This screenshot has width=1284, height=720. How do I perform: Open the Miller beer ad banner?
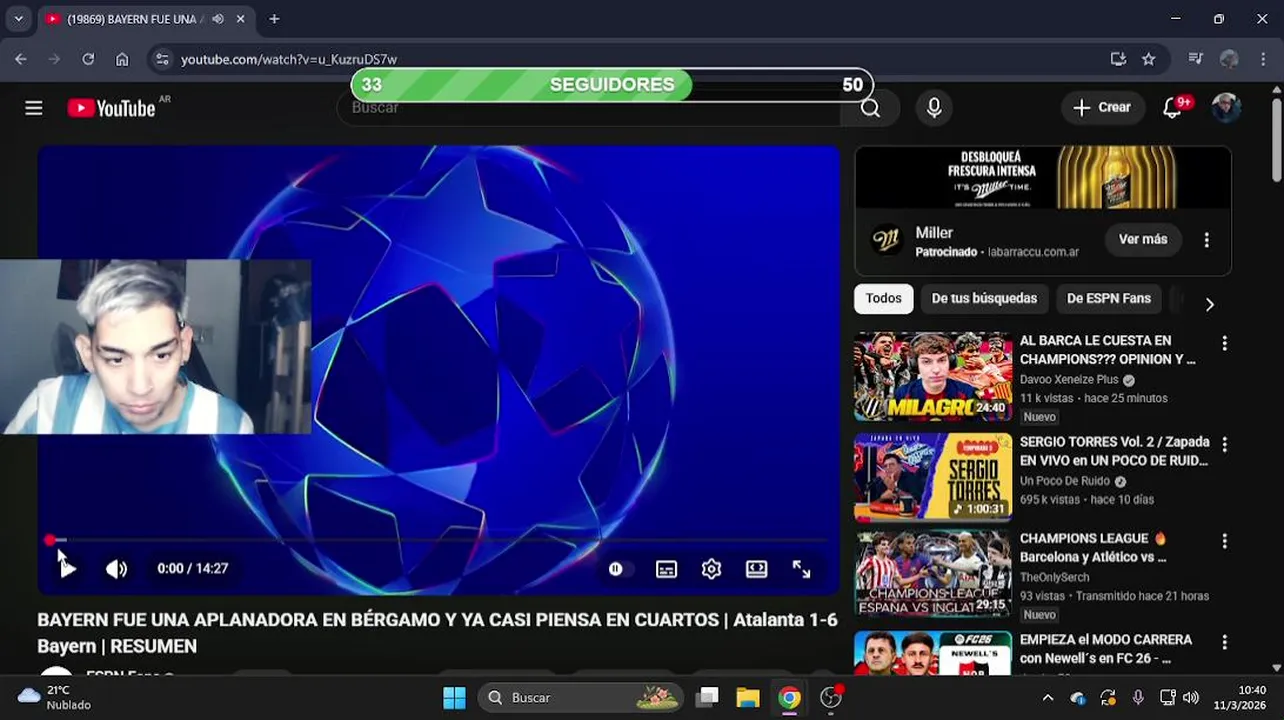point(1043,178)
